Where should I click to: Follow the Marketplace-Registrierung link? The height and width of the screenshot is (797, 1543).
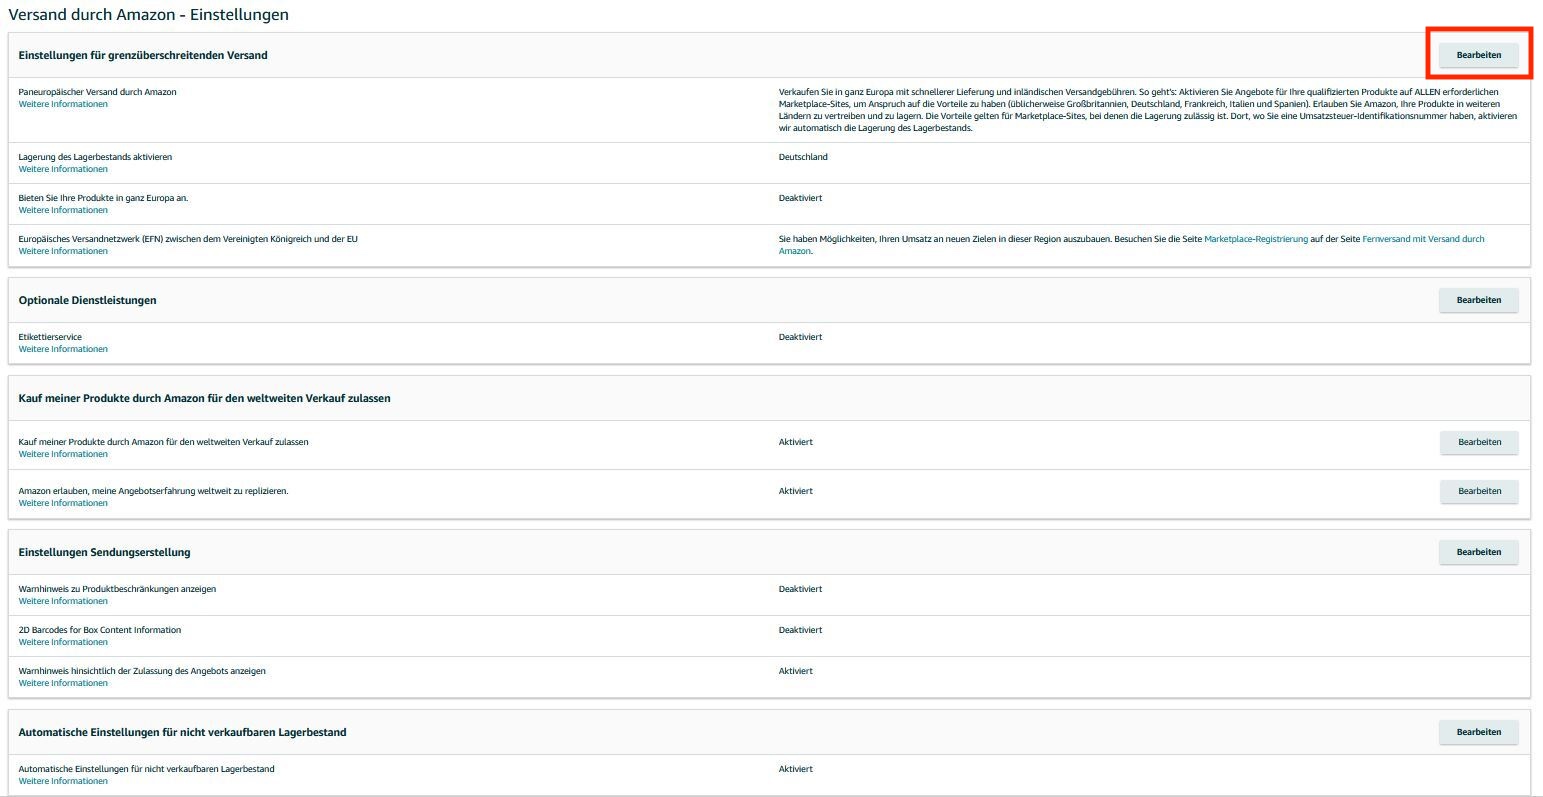[1256, 239]
